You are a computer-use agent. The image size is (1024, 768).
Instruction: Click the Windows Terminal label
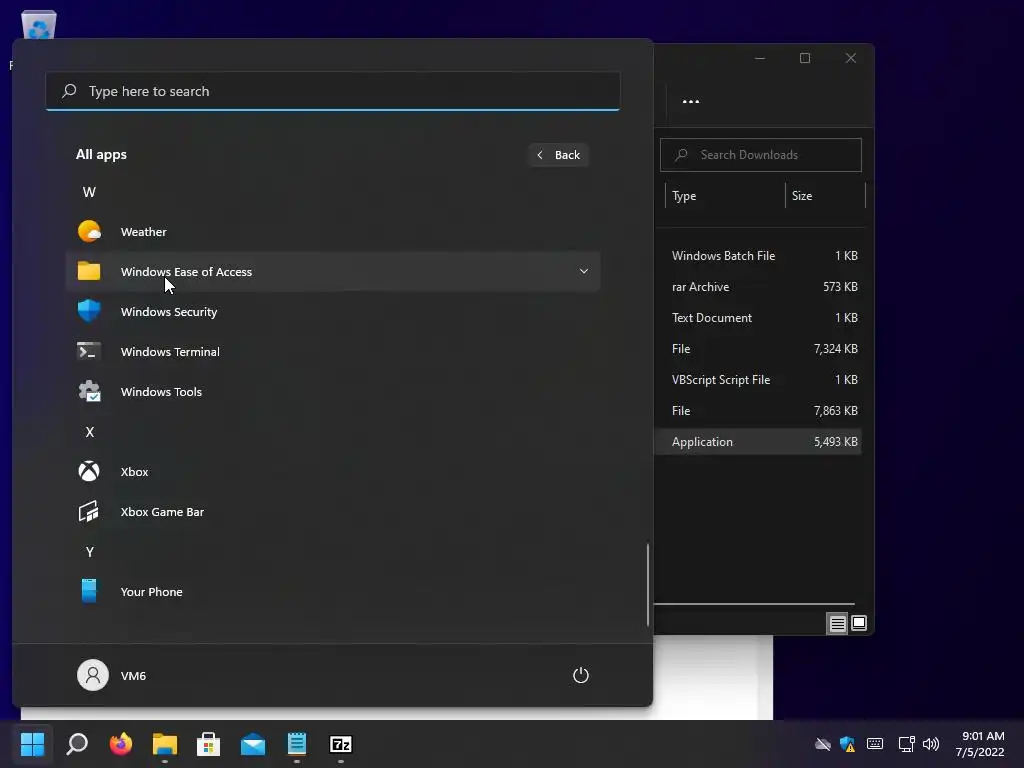click(x=170, y=351)
